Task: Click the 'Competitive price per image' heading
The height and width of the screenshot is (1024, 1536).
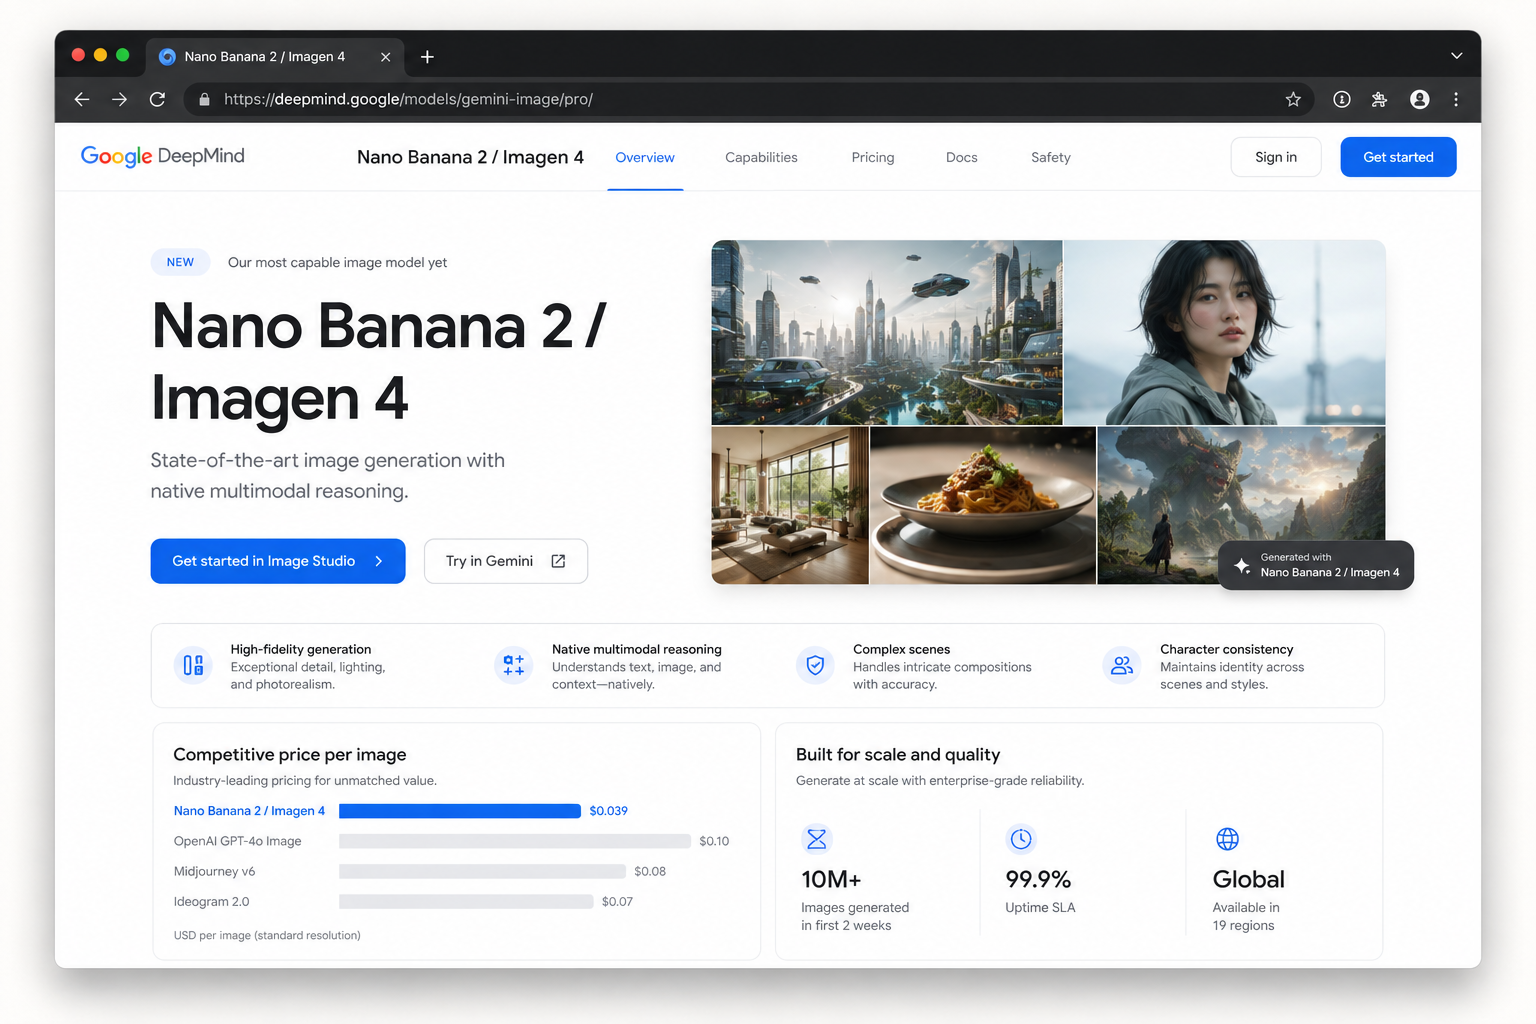Action: pos(290,754)
